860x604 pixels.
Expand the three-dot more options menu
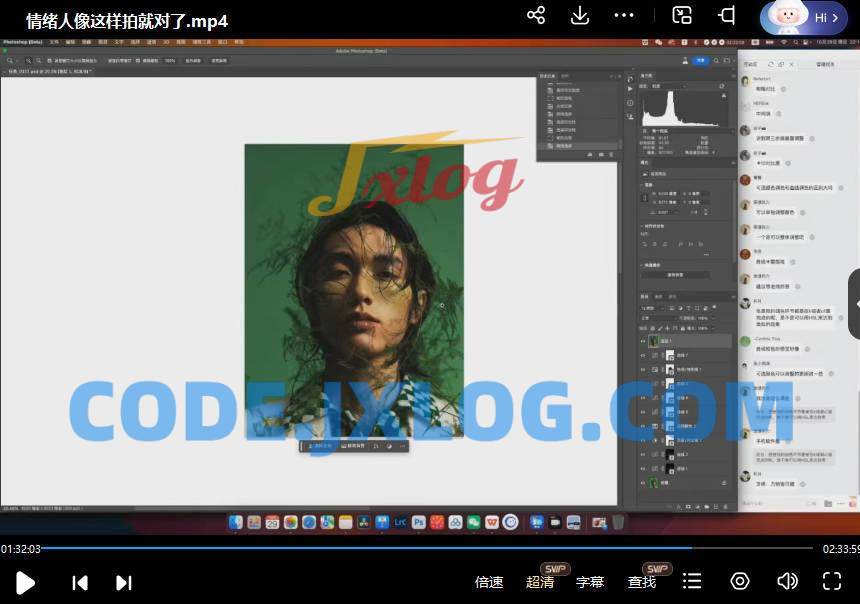point(624,15)
